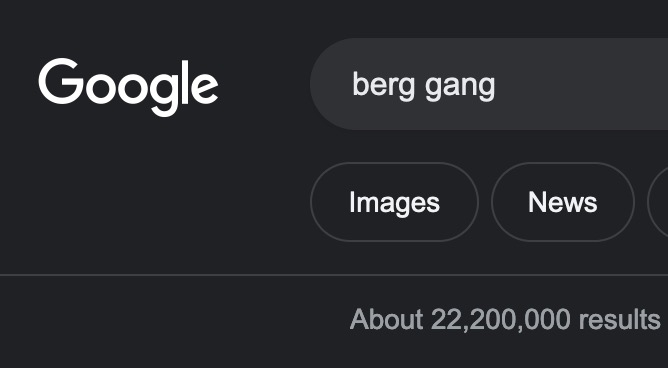Filter results by Images
Viewport: 668px width, 368px height.
(x=394, y=202)
